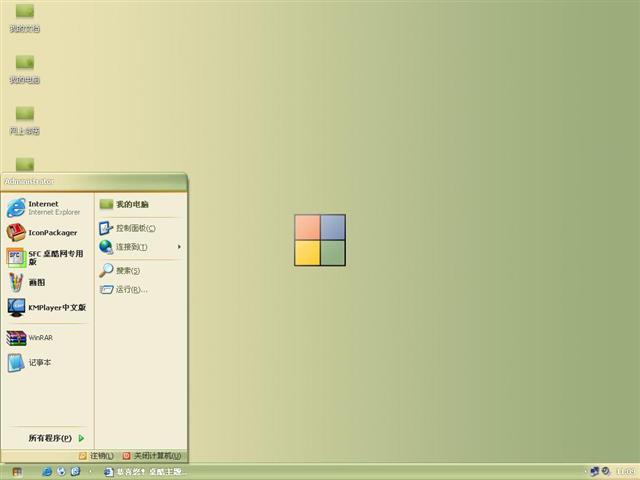Click the red 关闭计算机 power icon

[127, 456]
